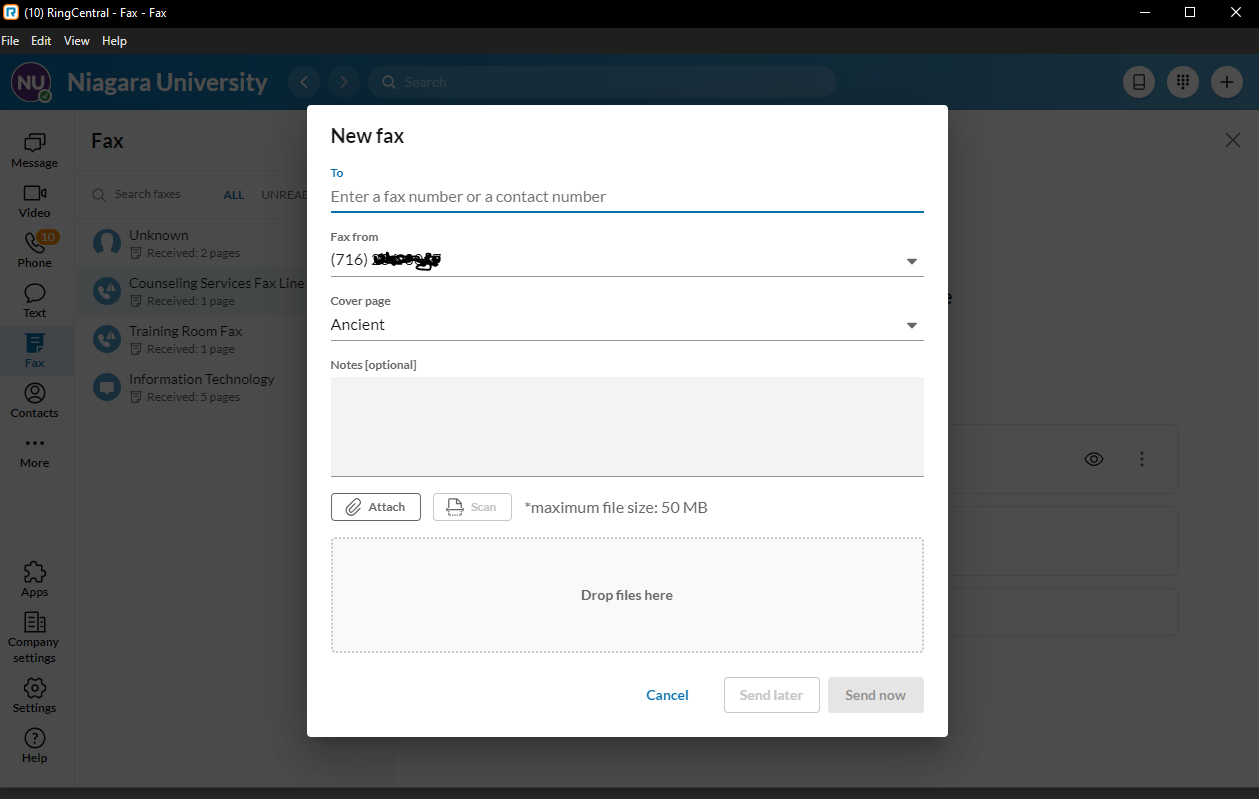This screenshot has width=1259, height=799.
Task: Click the NU profile avatar
Action: (x=31, y=82)
